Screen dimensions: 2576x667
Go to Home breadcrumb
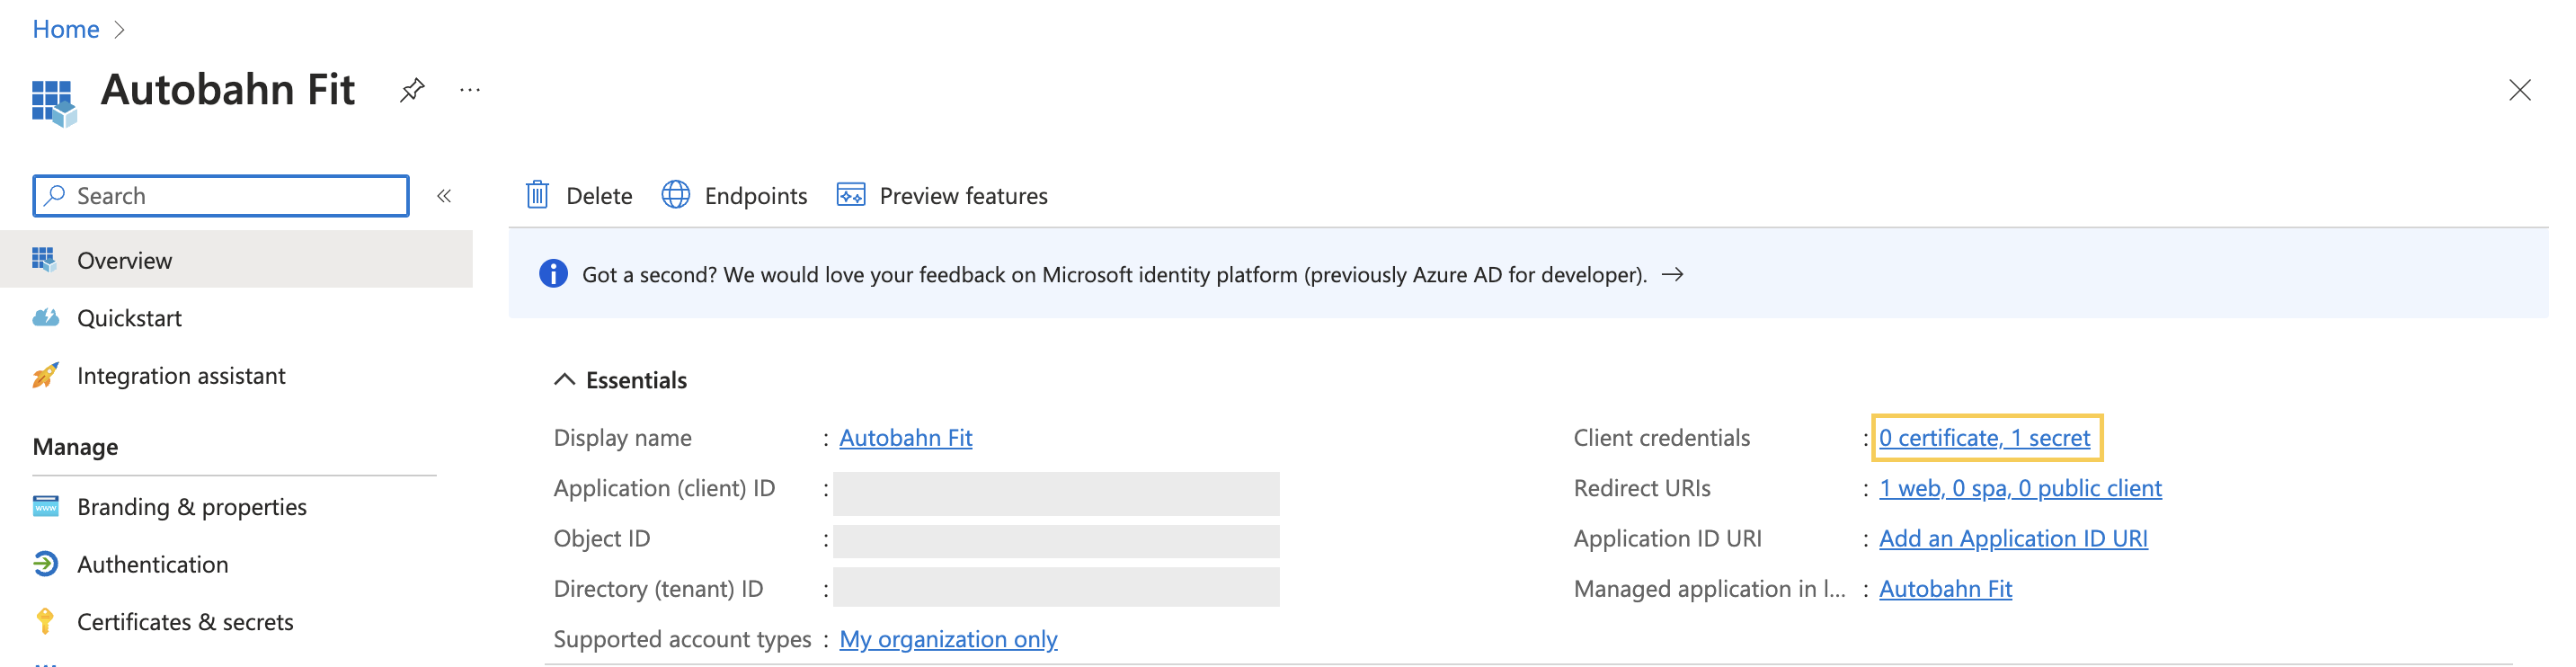coord(66,29)
